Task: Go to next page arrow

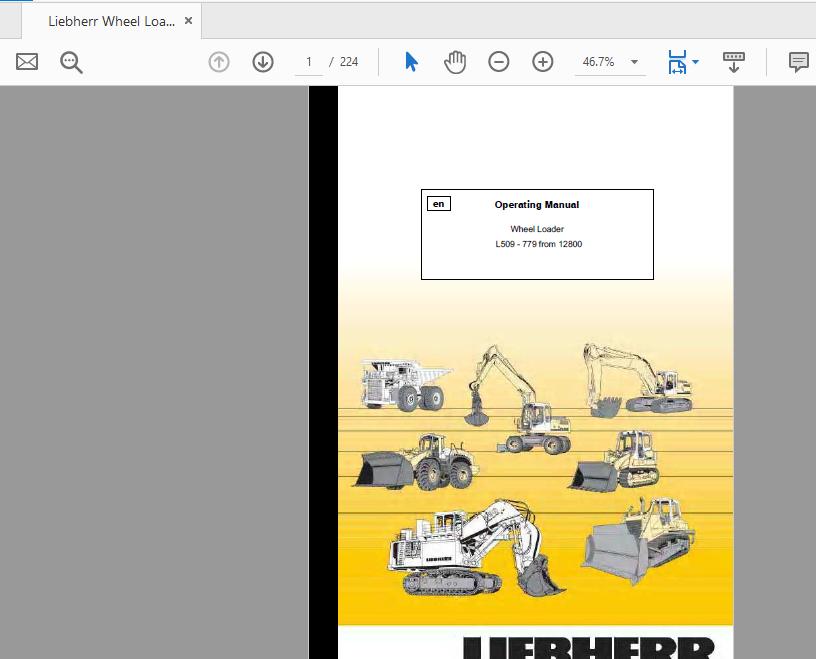Action: [263, 62]
